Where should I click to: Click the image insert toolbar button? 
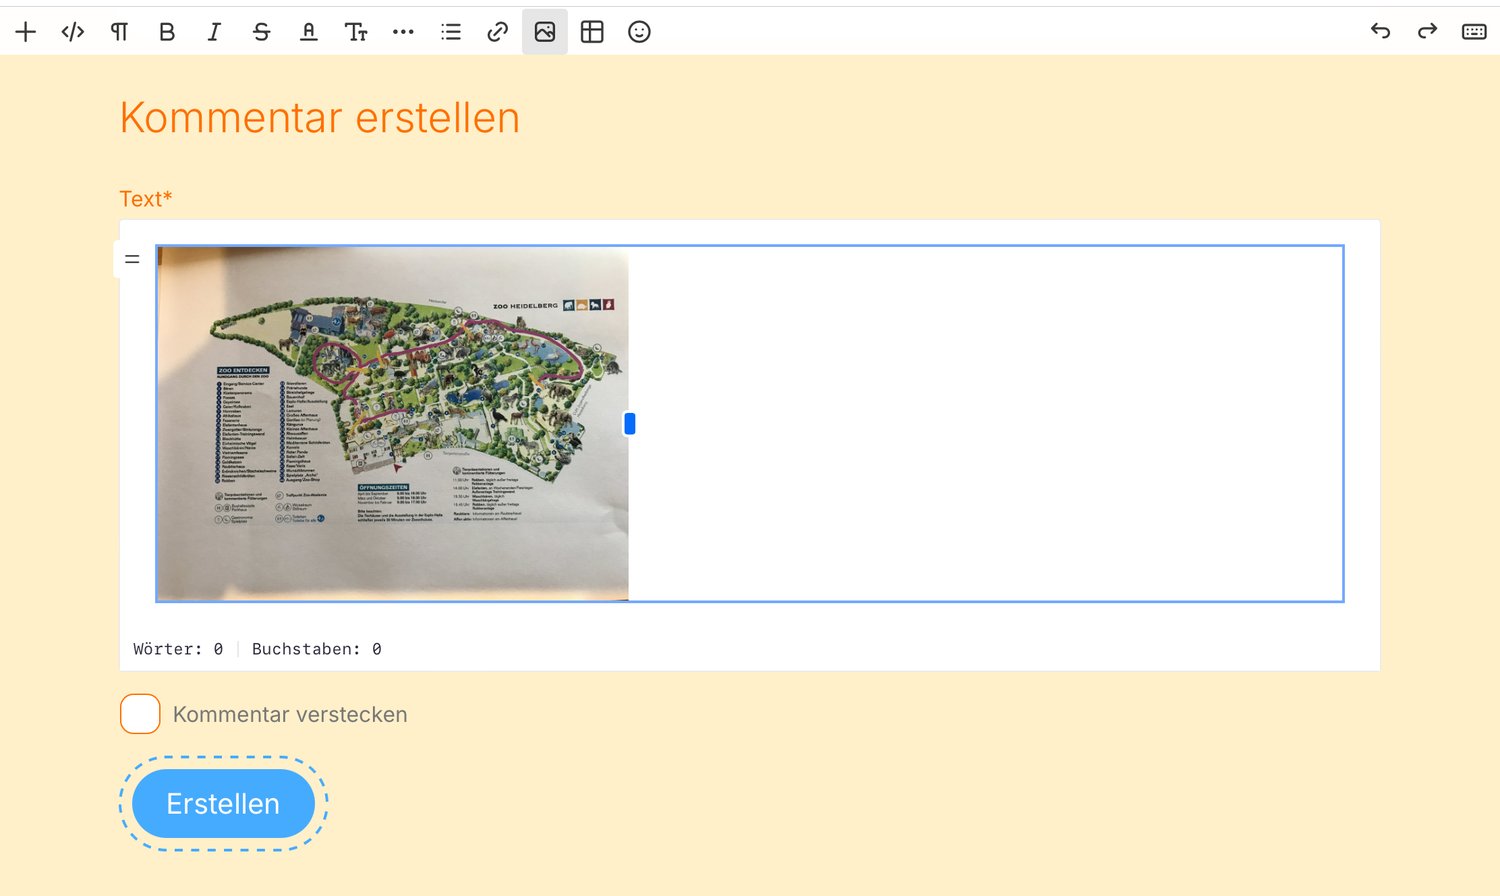click(545, 32)
